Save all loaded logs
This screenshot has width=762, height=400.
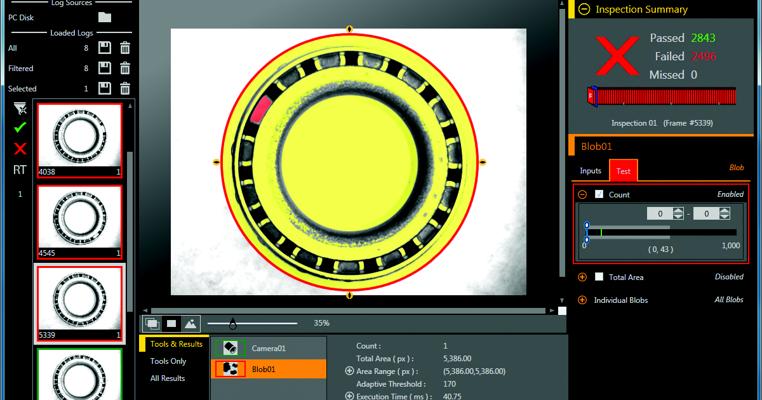coord(104,48)
